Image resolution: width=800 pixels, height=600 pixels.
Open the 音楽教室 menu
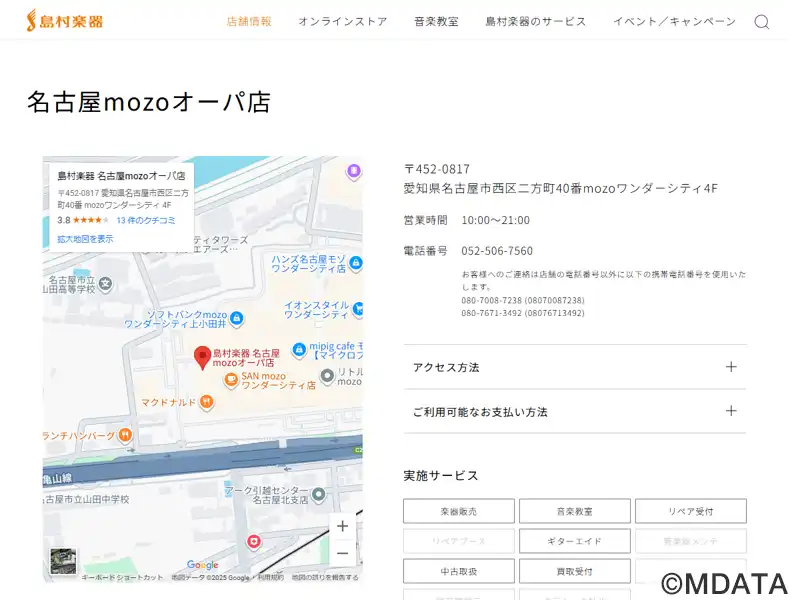tap(436, 21)
